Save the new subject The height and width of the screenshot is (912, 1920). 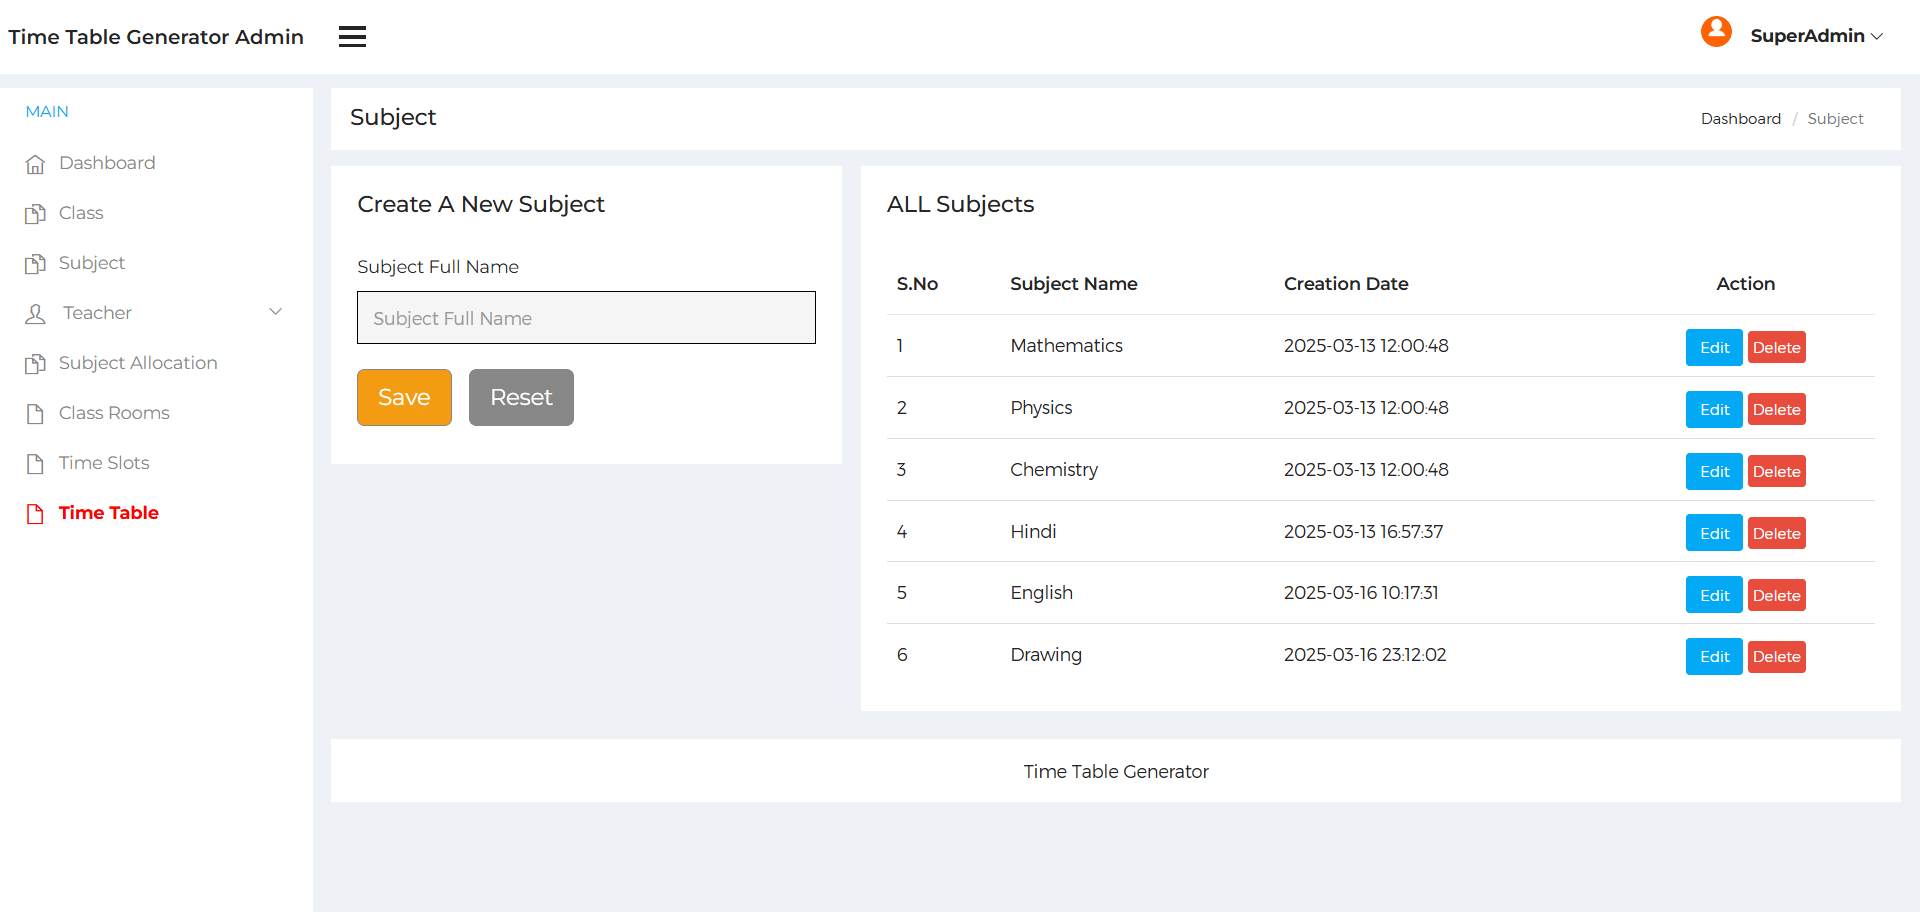click(x=403, y=397)
